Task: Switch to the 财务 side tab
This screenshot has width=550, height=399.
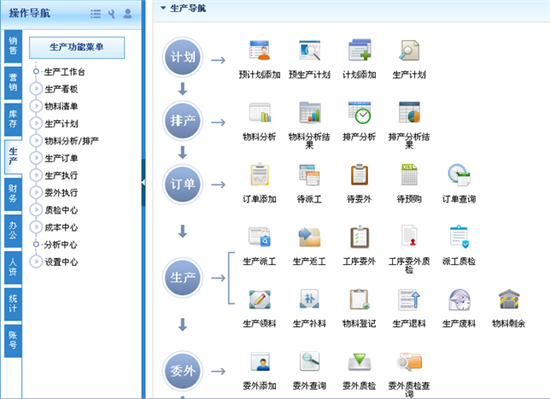Action: 13,194
